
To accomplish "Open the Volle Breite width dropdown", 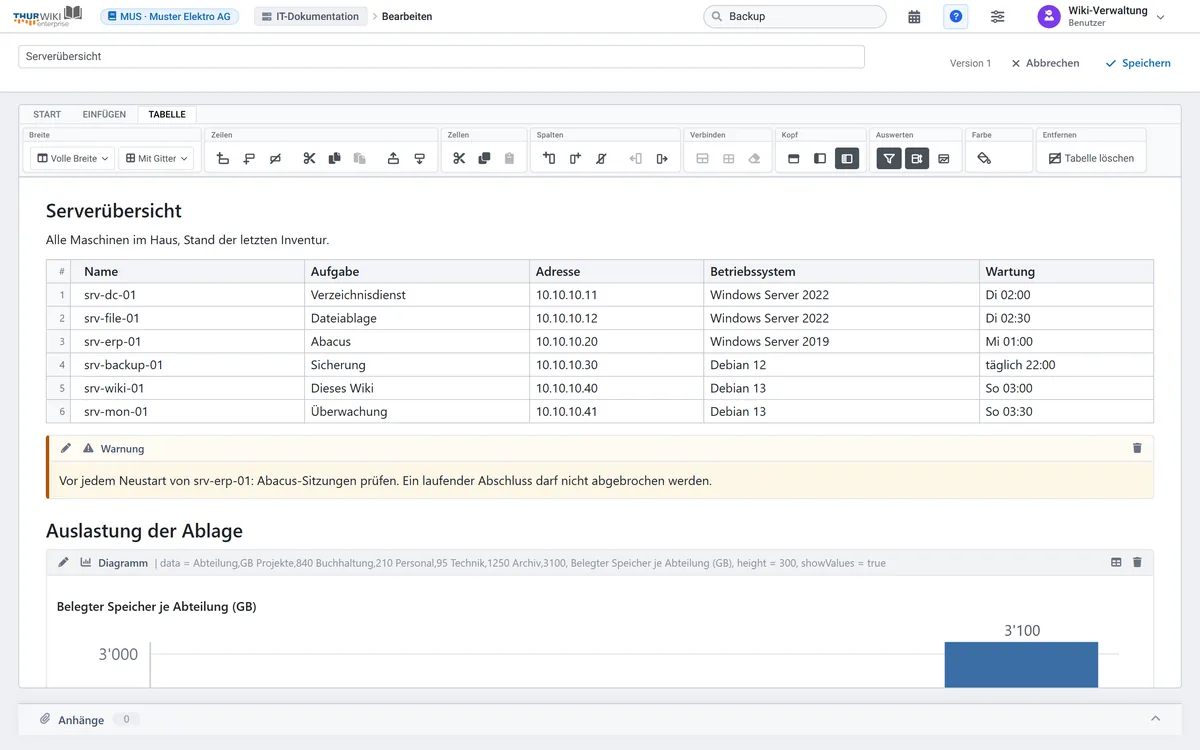I will 72,158.
